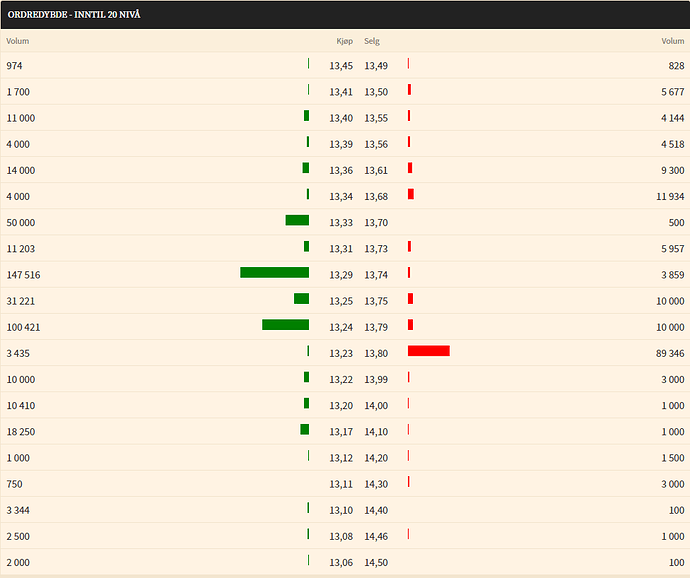Click buy volume 974
Viewport: 690px width, 578px height.
point(15,66)
